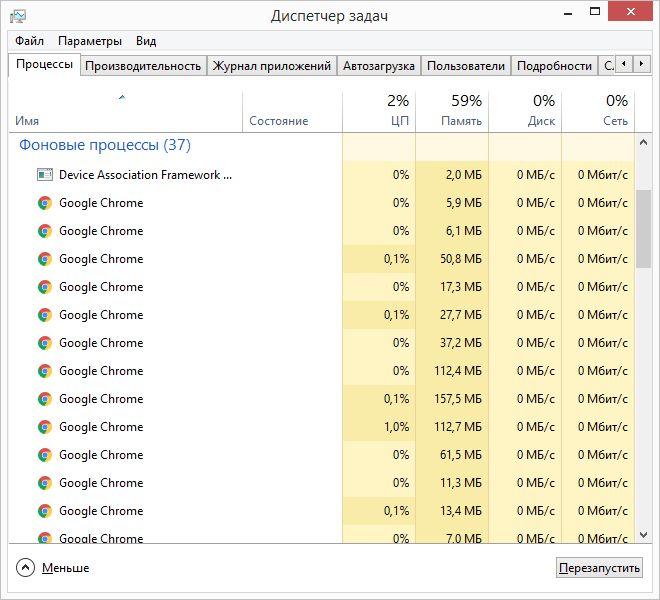Click the Chrome icon in 17,3 МБ row
660x600 pixels.
click(45, 287)
